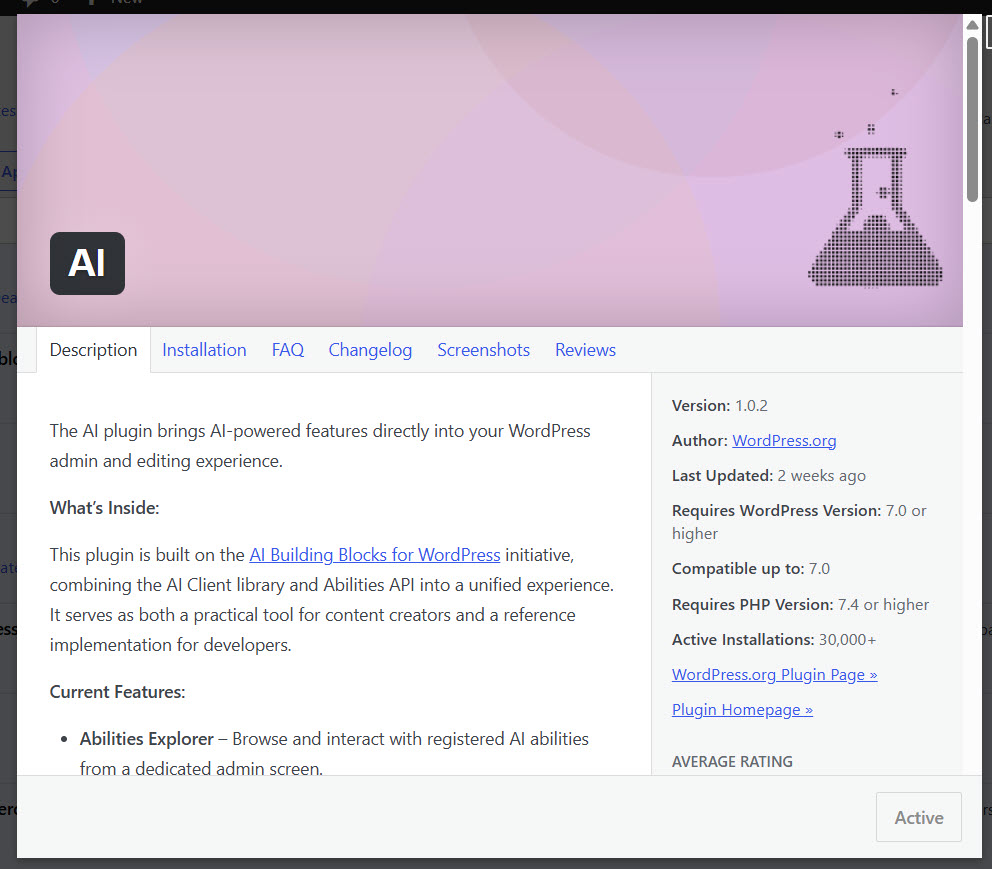This screenshot has width=992, height=869.
Task: Click 'Active Installations: 30,000+' text
Action: pyautogui.click(x=774, y=639)
